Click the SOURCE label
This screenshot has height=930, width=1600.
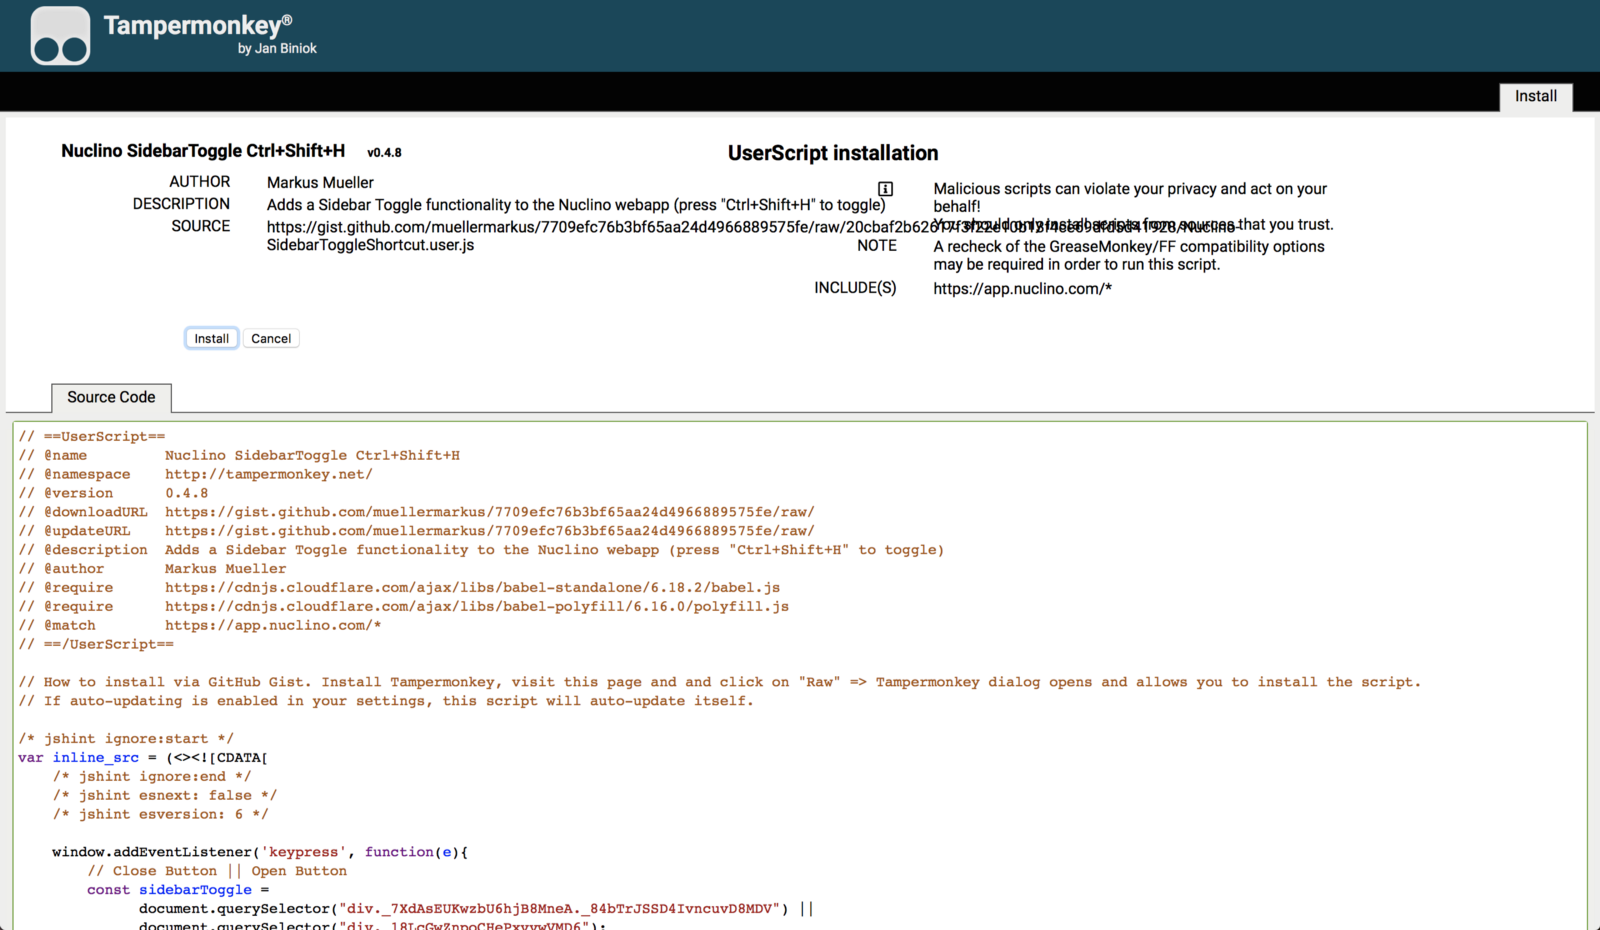200,226
